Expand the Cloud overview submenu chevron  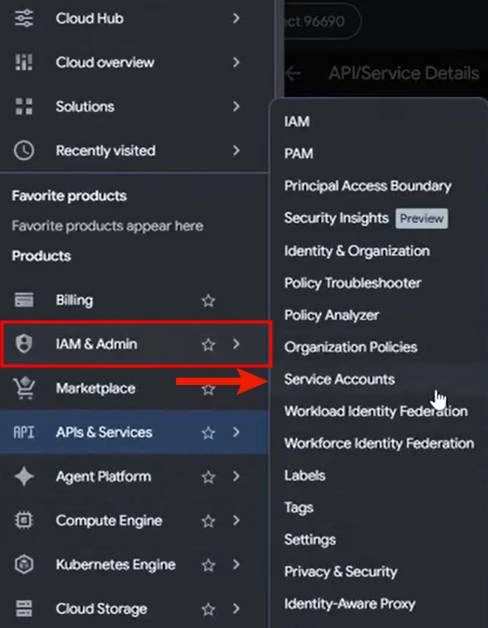236,62
